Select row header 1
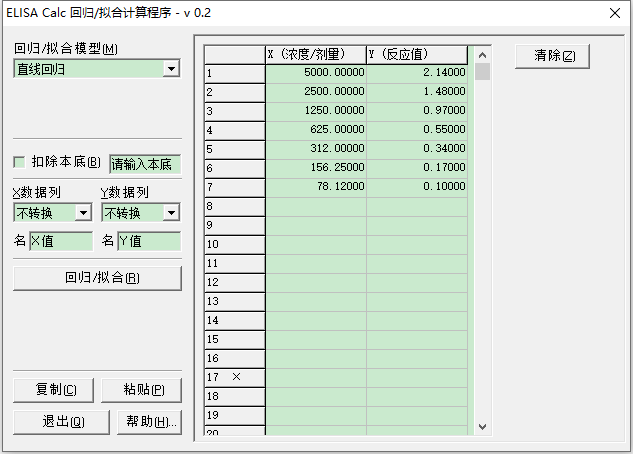The height and width of the screenshot is (454, 633). [x=235, y=74]
